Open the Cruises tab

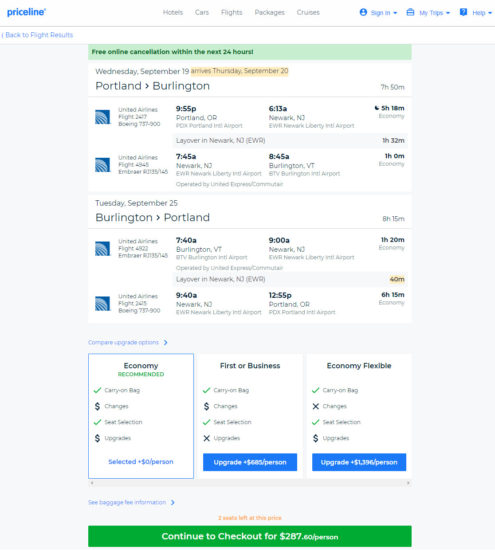click(x=308, y=12)
